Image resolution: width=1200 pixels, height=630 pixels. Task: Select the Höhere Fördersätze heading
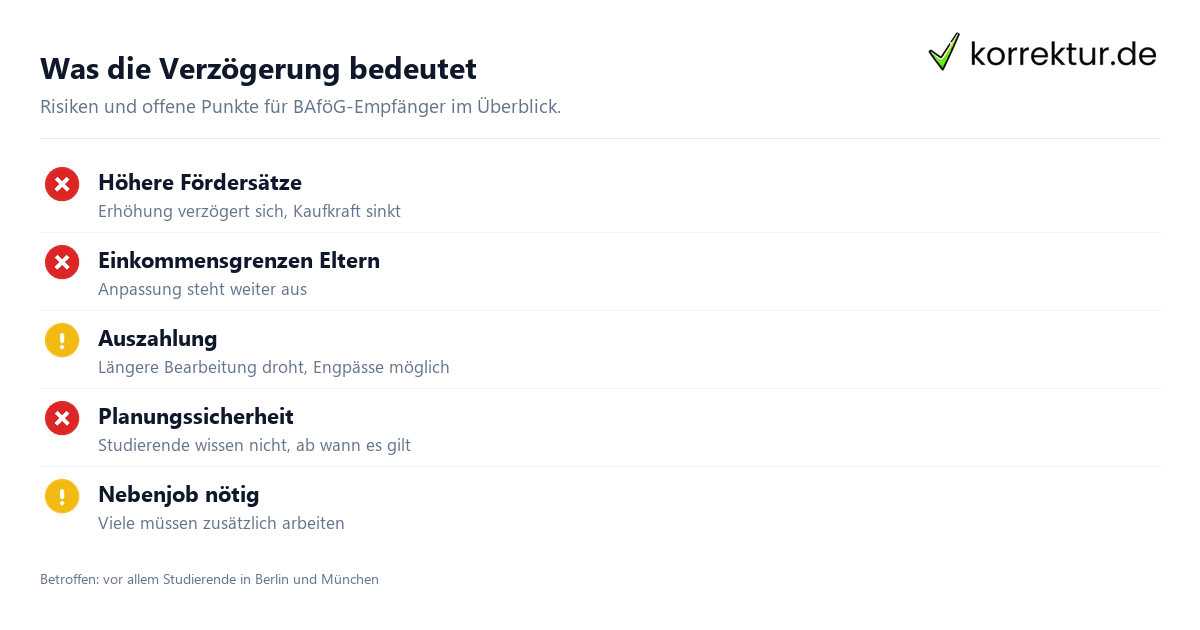pyautogui.click(x=200, y=182)
